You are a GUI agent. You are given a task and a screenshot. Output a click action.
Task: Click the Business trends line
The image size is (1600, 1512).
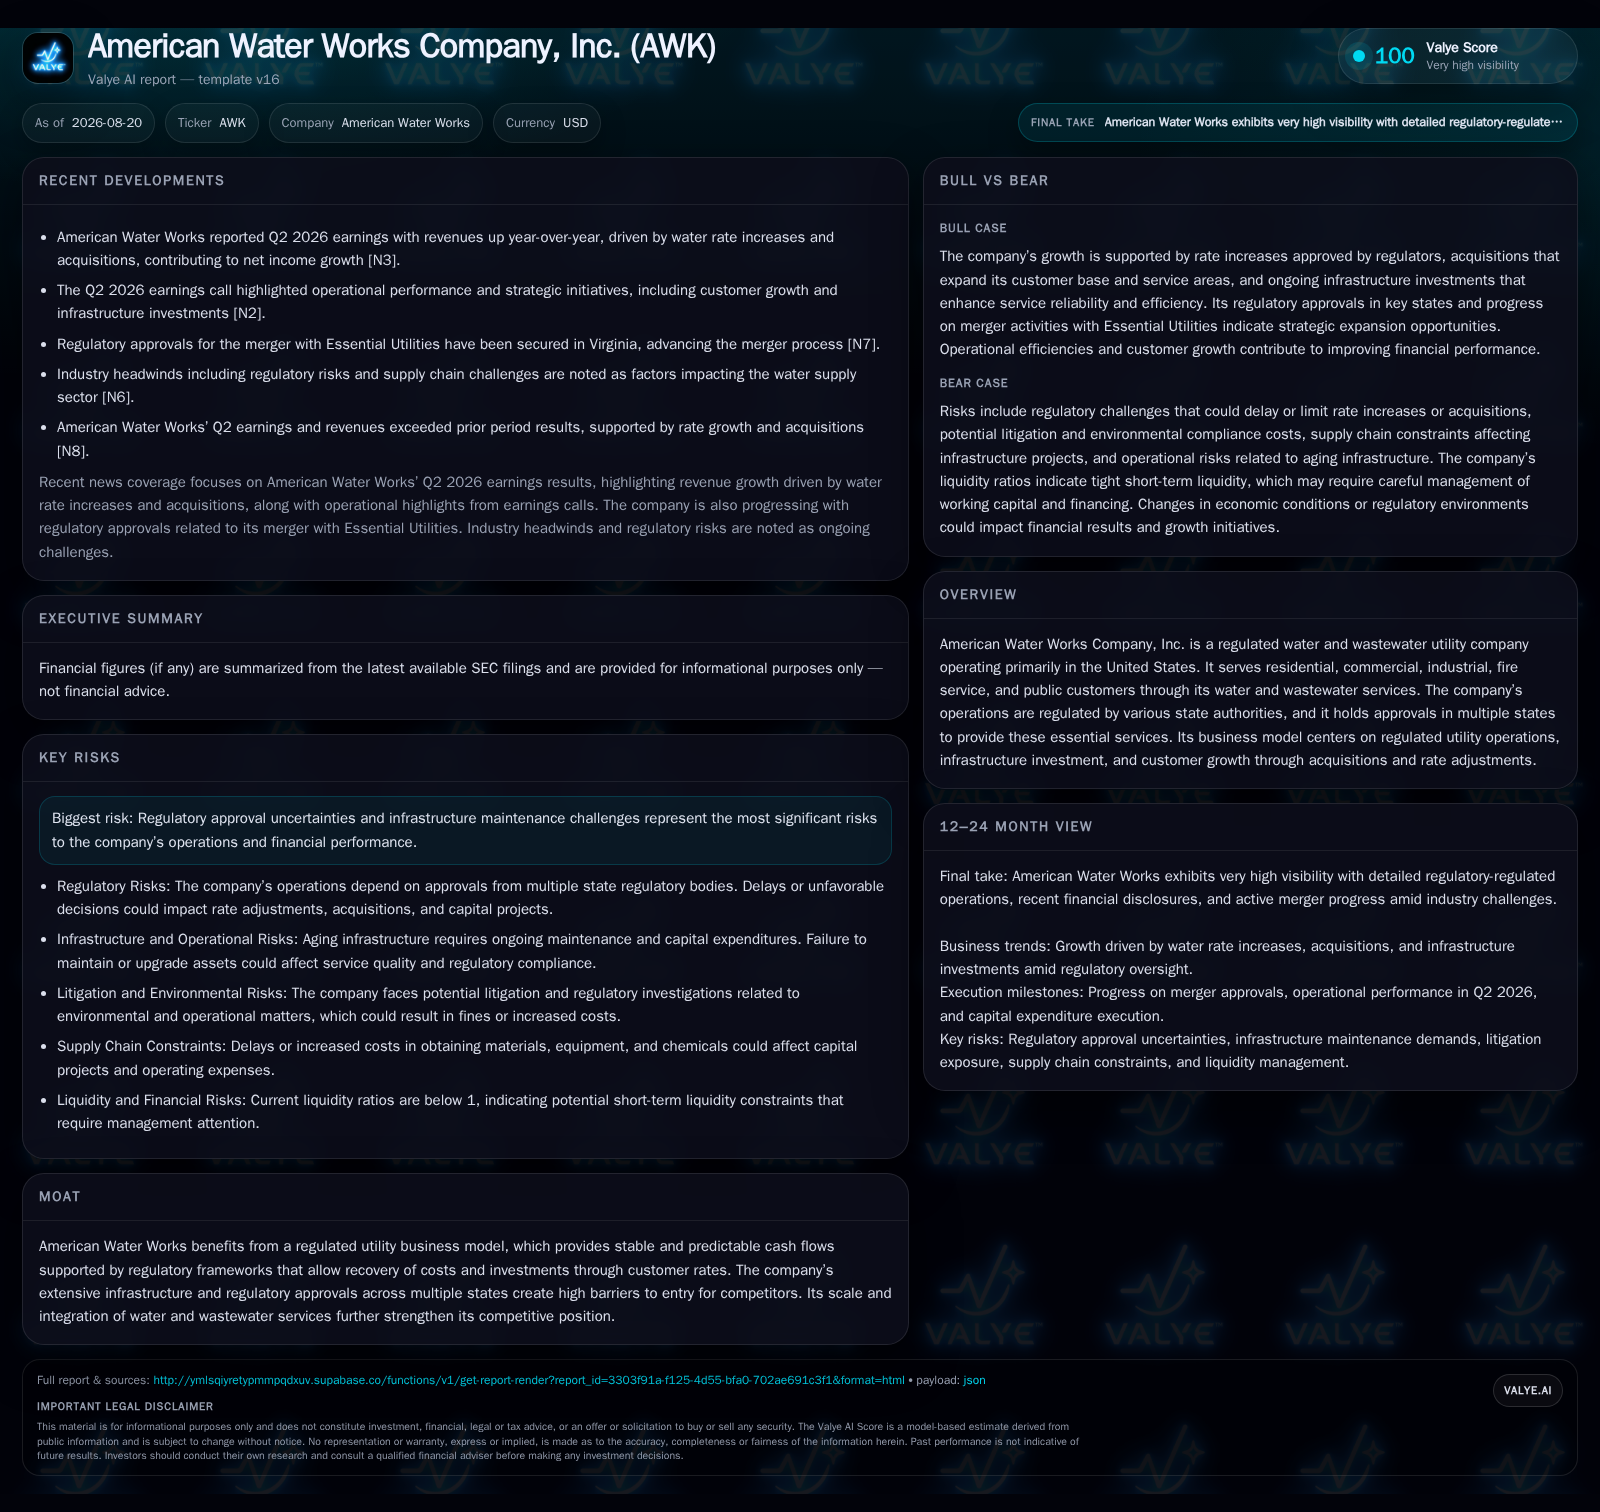[1227, 958]
